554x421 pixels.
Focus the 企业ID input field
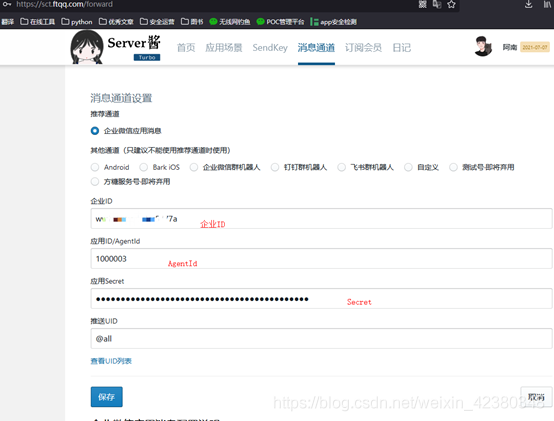pos(321,219)
